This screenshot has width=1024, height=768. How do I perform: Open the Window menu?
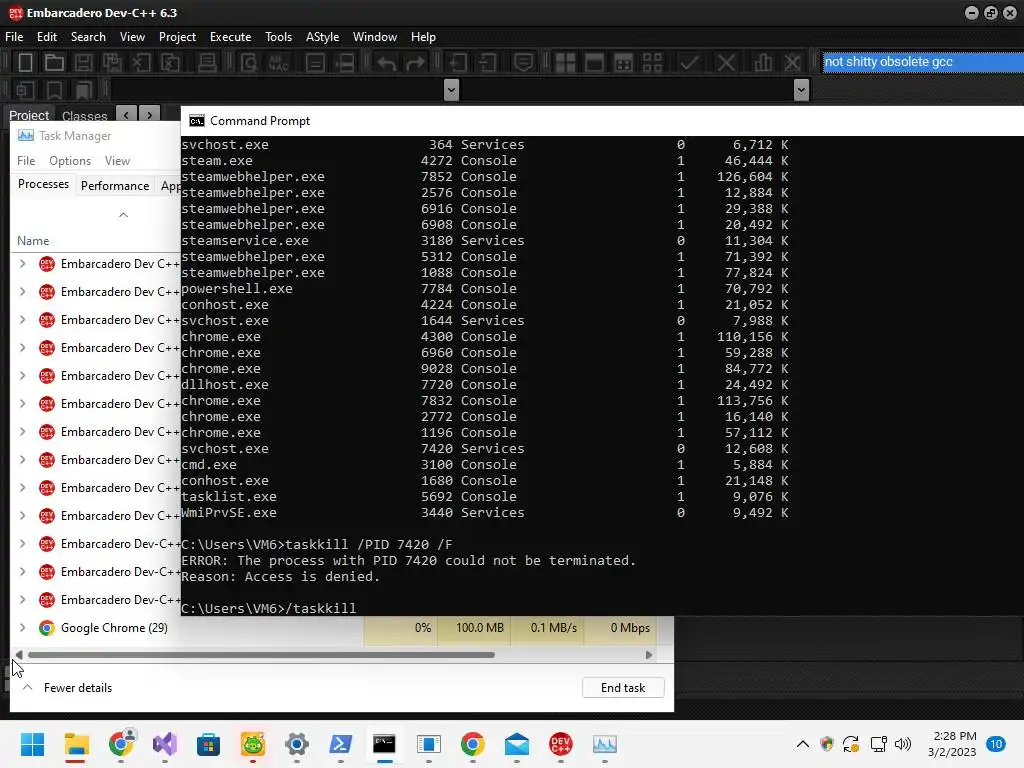pos(375,37)
